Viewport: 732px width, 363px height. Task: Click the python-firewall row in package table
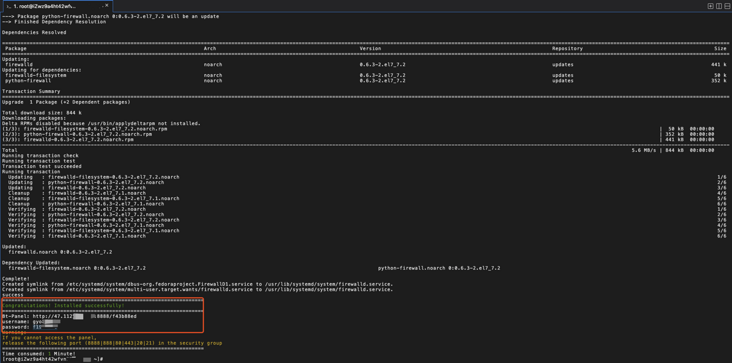(x=364, y=81)
